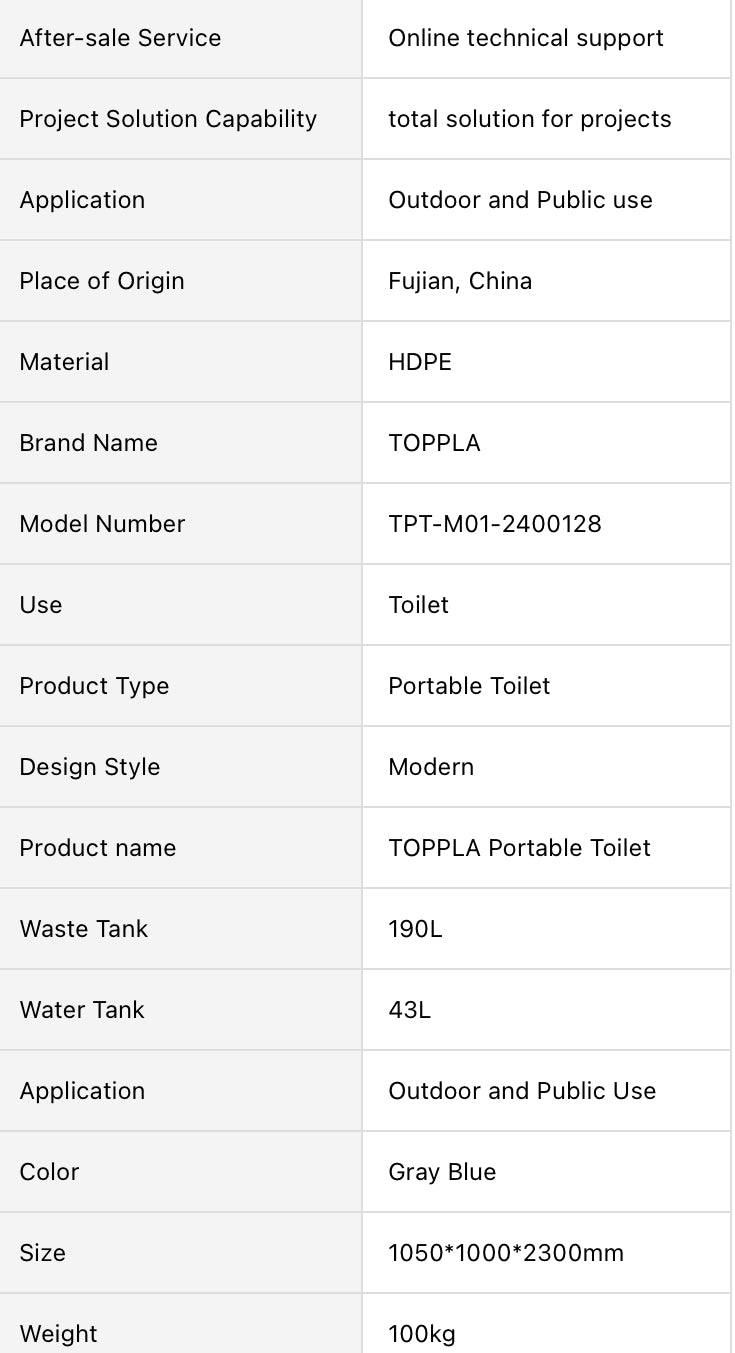This screenshot has height=1353, width=735.
Task: Click the 'Gray Blue' color value
Action: tap(442, 1172)
